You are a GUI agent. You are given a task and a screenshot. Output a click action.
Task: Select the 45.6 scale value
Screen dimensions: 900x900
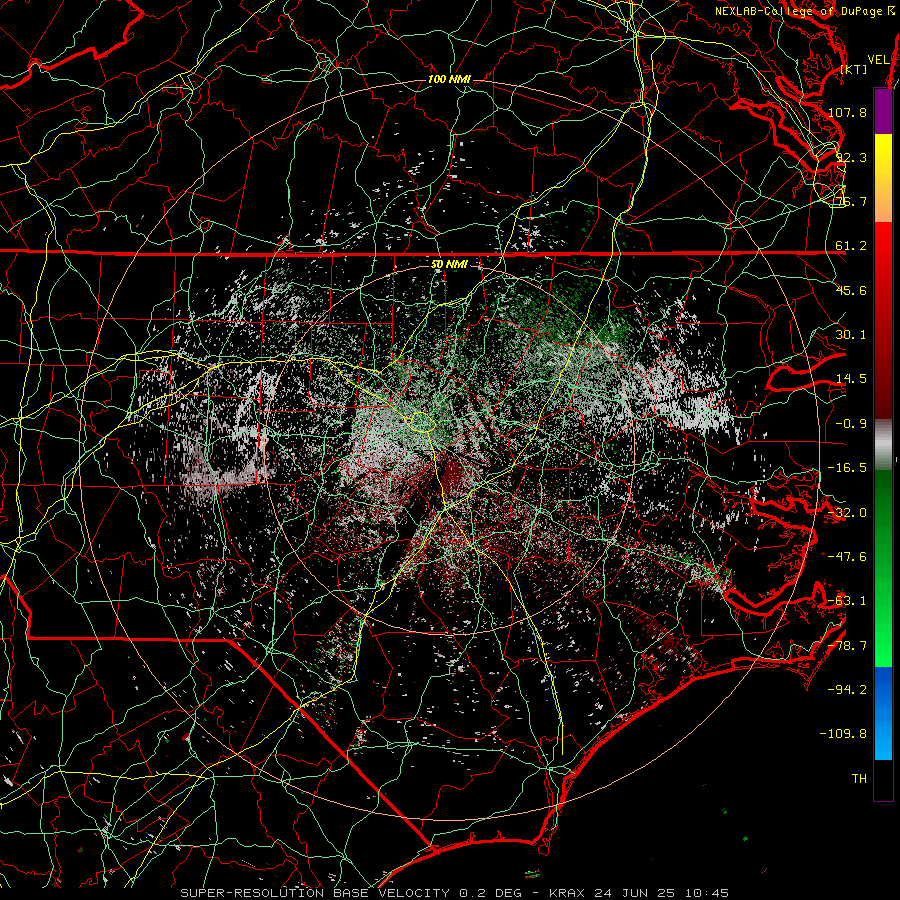[x=851, y=290]
